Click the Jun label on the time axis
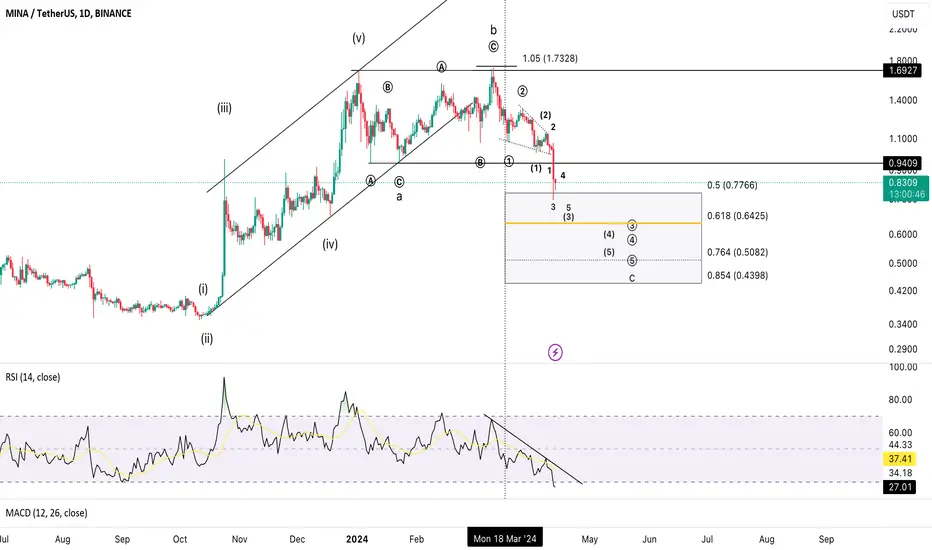 649,539
